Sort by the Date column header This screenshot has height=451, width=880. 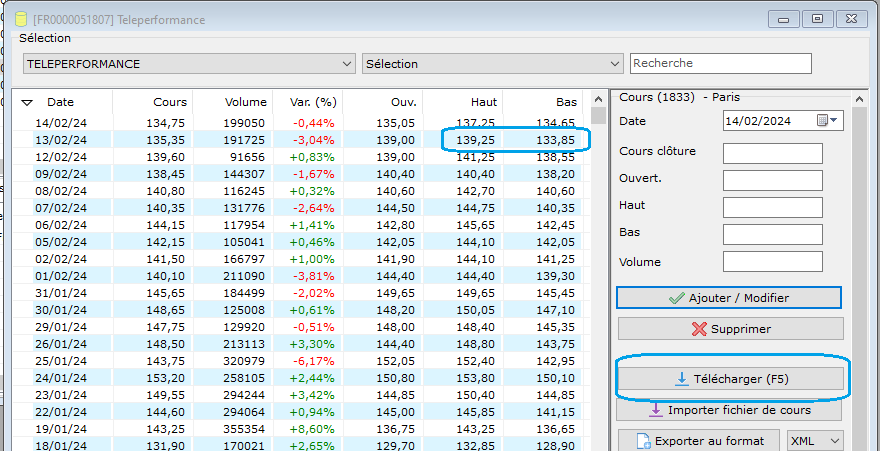(61, 102)
